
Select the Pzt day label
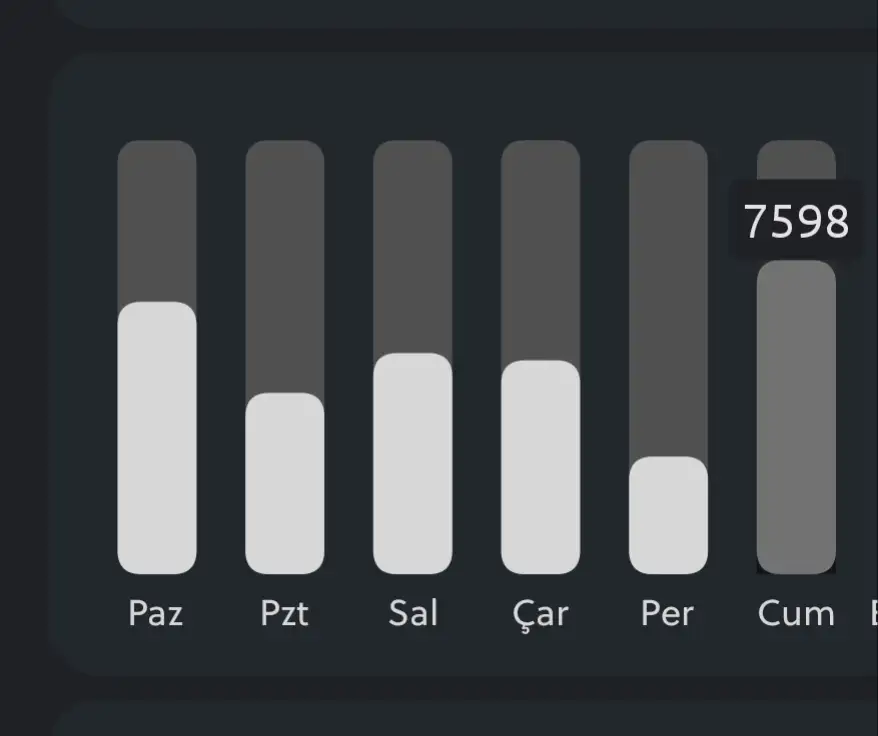point(285,613)
